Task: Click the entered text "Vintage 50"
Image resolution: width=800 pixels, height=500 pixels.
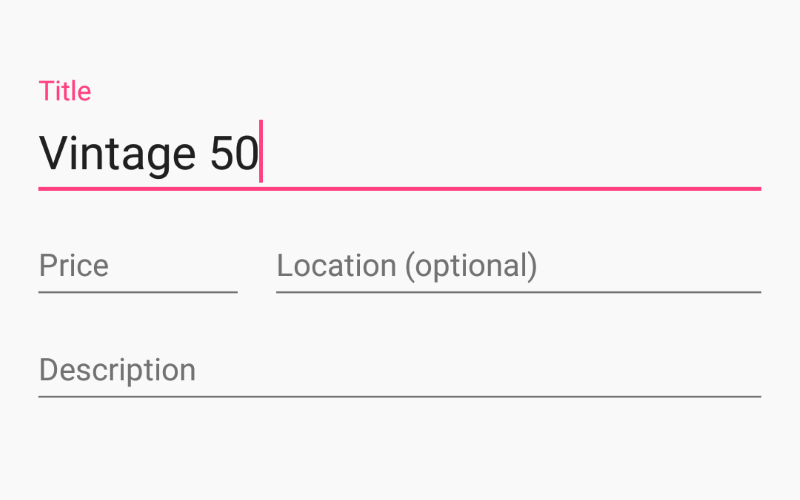Action: (148, 153)
